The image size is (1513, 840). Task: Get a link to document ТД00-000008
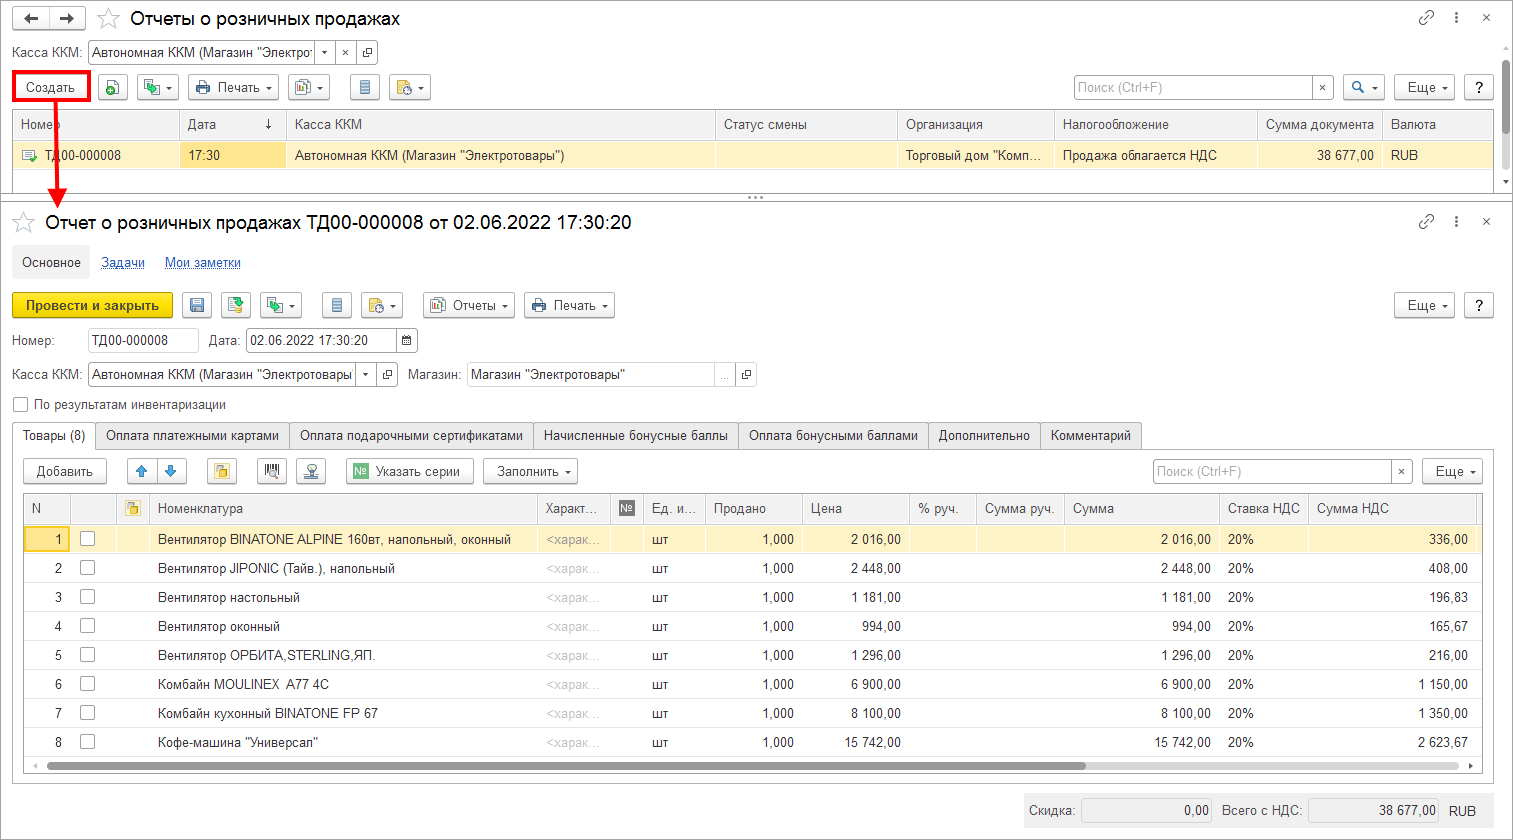[x=1426, y=222]
